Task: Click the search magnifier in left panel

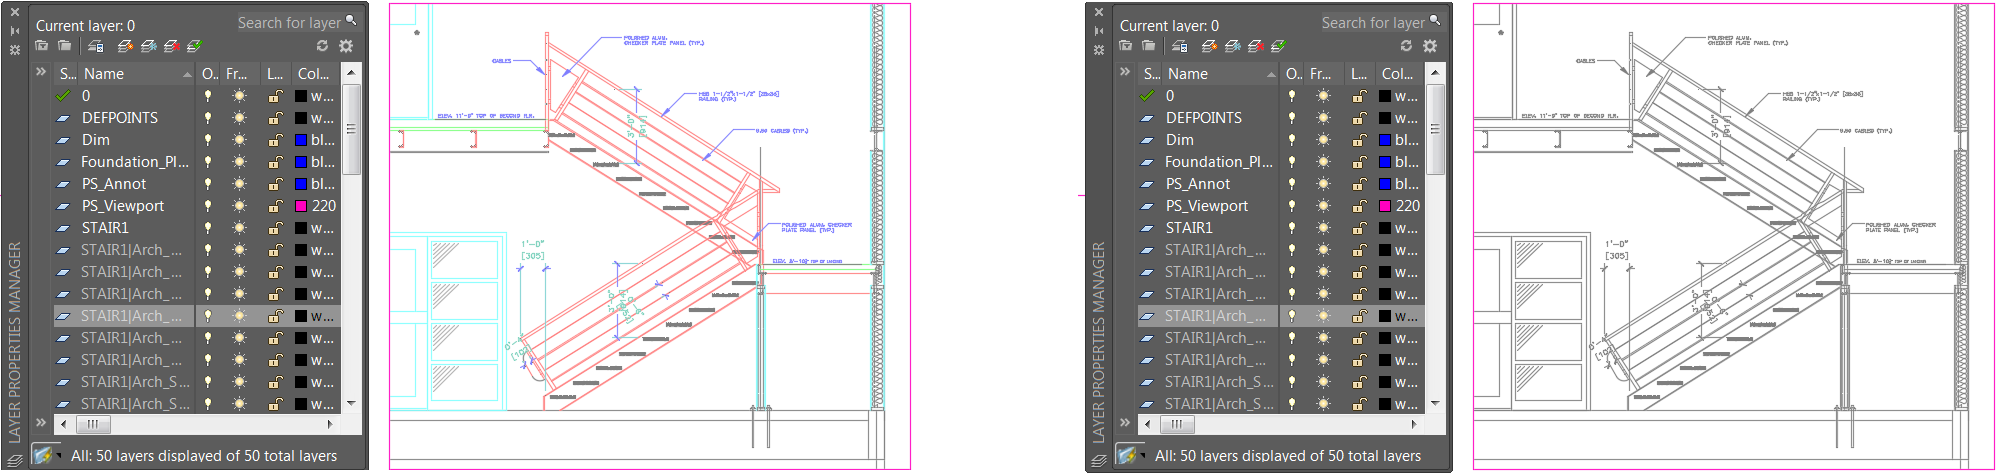Action: pyautogui.click(x=351, y=20)
